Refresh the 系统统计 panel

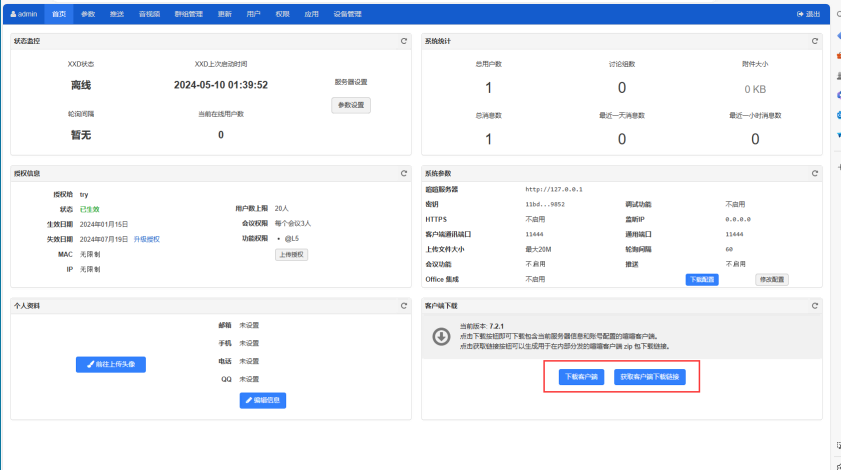tap(815, 41)
